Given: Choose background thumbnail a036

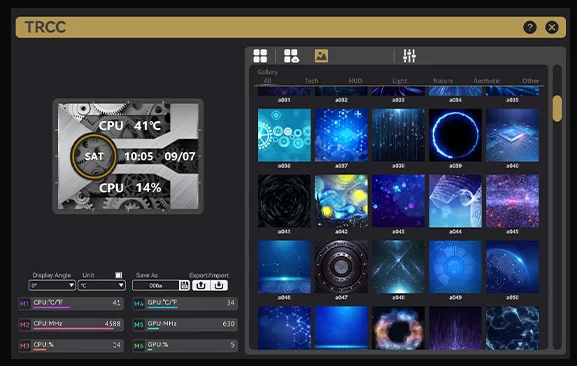Looking at the screenshot, I should (x=284, y=135).
